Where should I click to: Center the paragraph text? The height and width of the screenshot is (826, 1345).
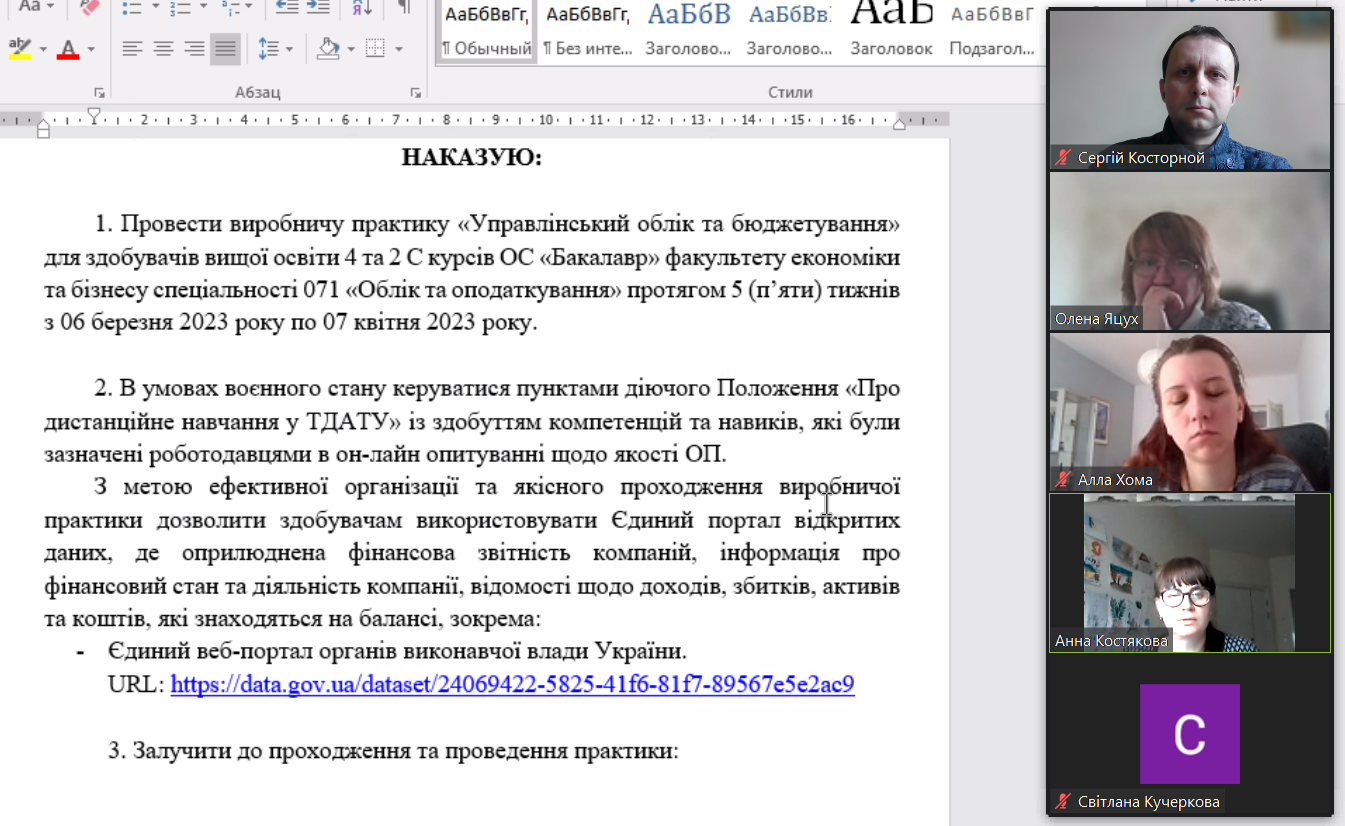coord(163,48)
